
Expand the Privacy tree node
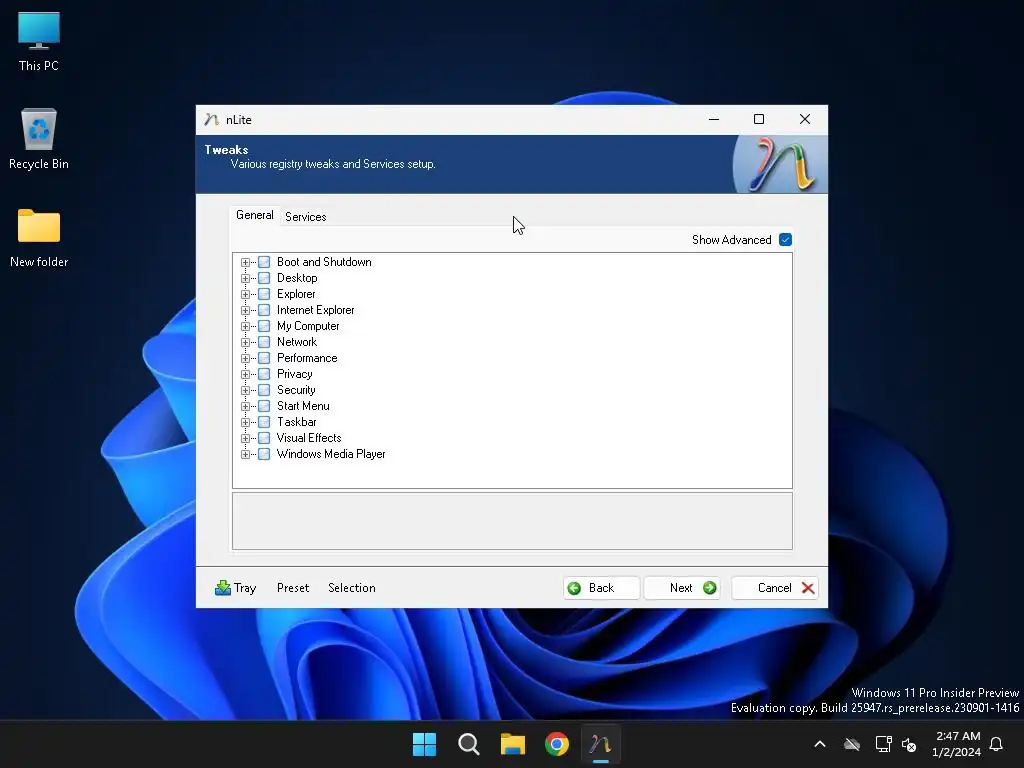coord(246,374)
